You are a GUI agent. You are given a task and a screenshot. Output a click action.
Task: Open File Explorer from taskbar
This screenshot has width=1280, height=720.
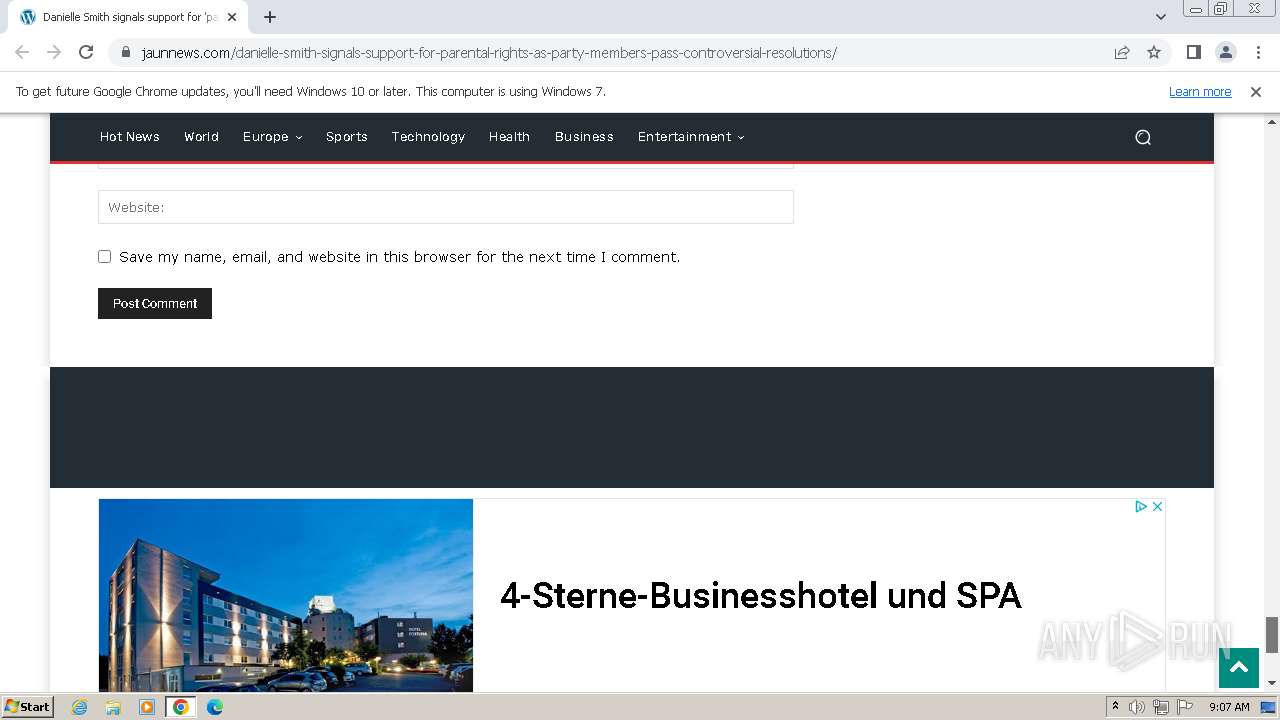click(x=113, y=707)
